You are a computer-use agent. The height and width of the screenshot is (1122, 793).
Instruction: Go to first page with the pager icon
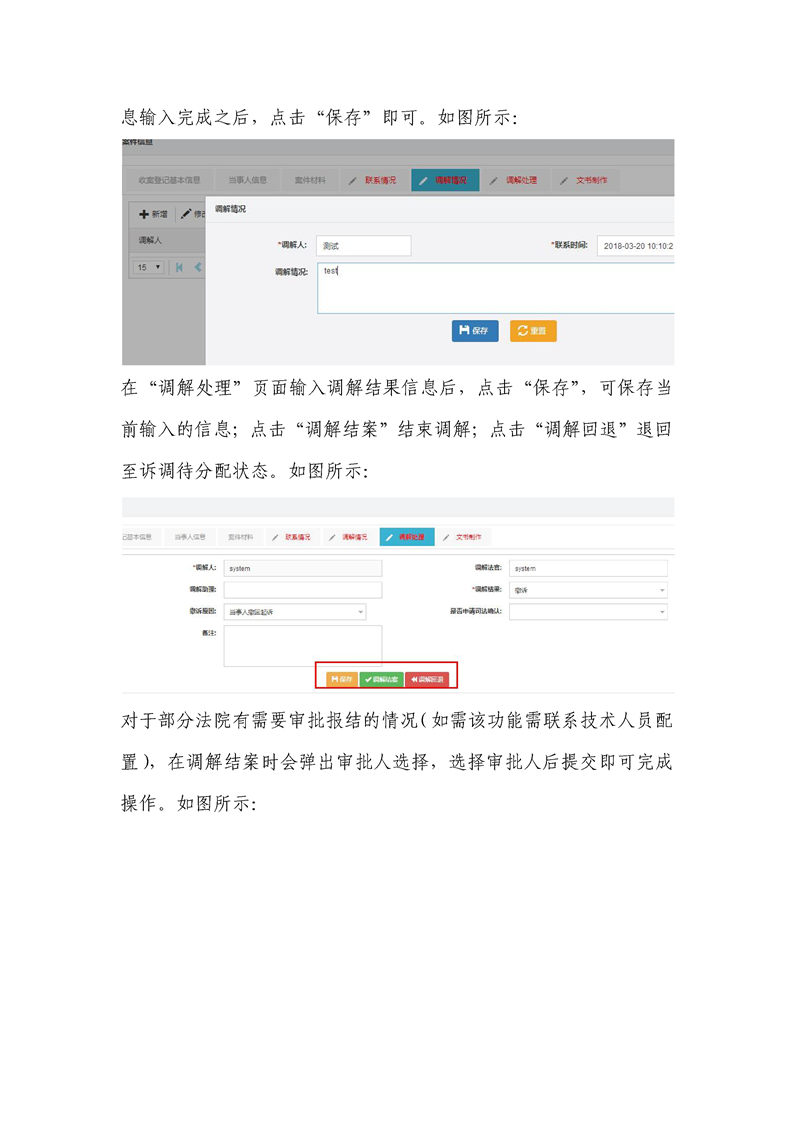pyautogui.click(x=179, y=267)
